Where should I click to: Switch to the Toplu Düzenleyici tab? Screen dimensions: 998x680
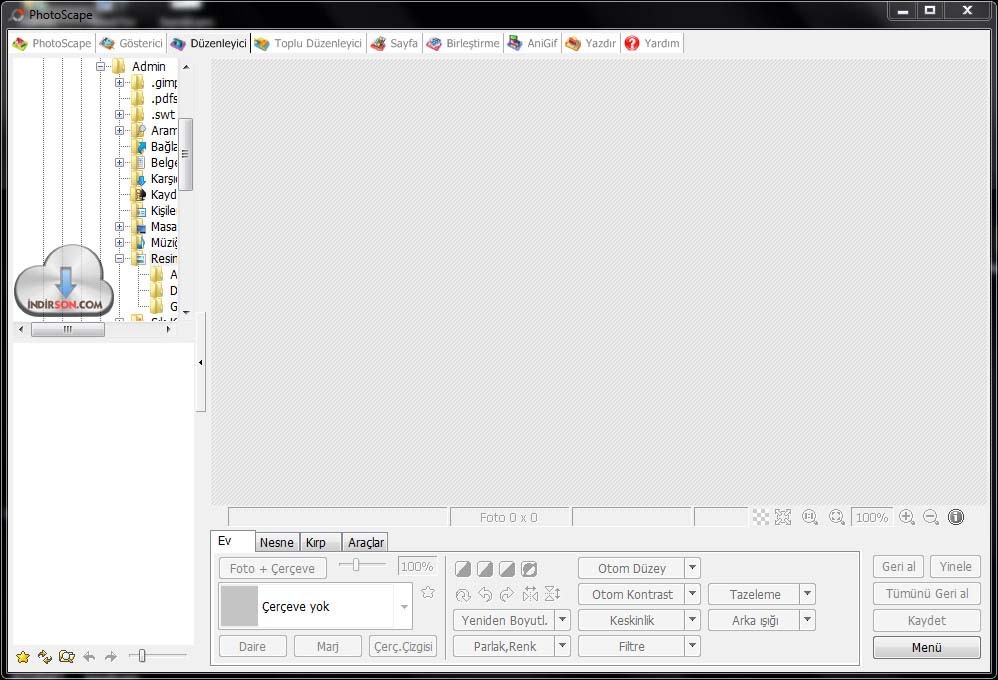(x=309, y=43)
